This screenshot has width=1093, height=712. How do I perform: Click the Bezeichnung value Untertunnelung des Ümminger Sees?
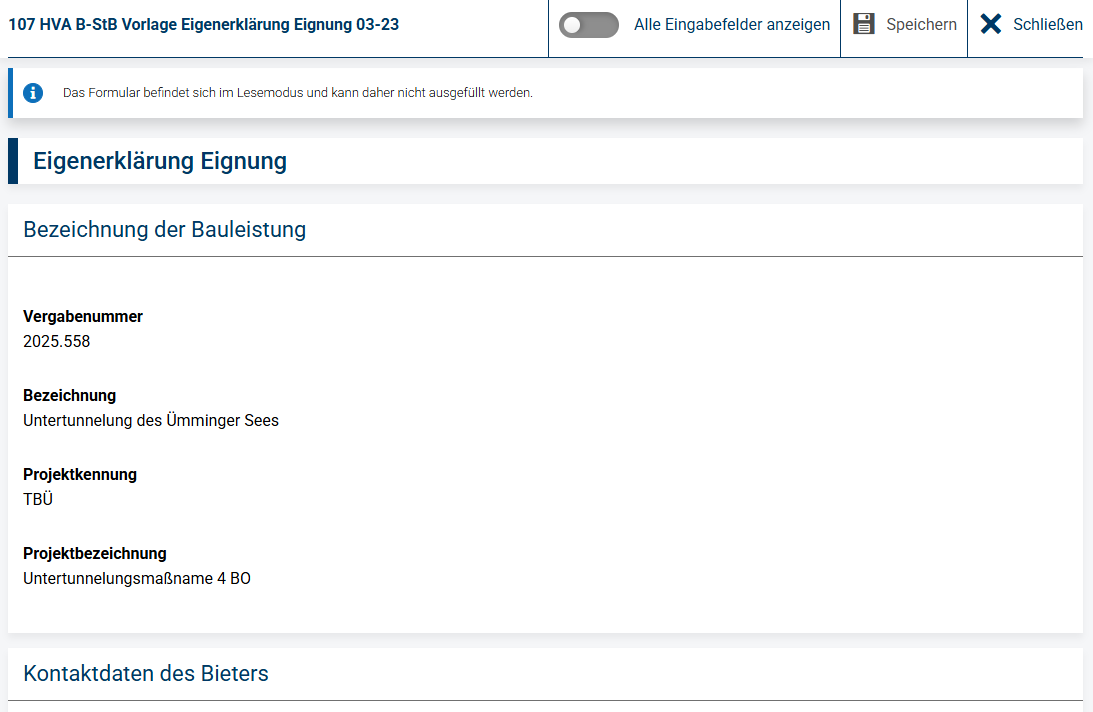(151, 421)
